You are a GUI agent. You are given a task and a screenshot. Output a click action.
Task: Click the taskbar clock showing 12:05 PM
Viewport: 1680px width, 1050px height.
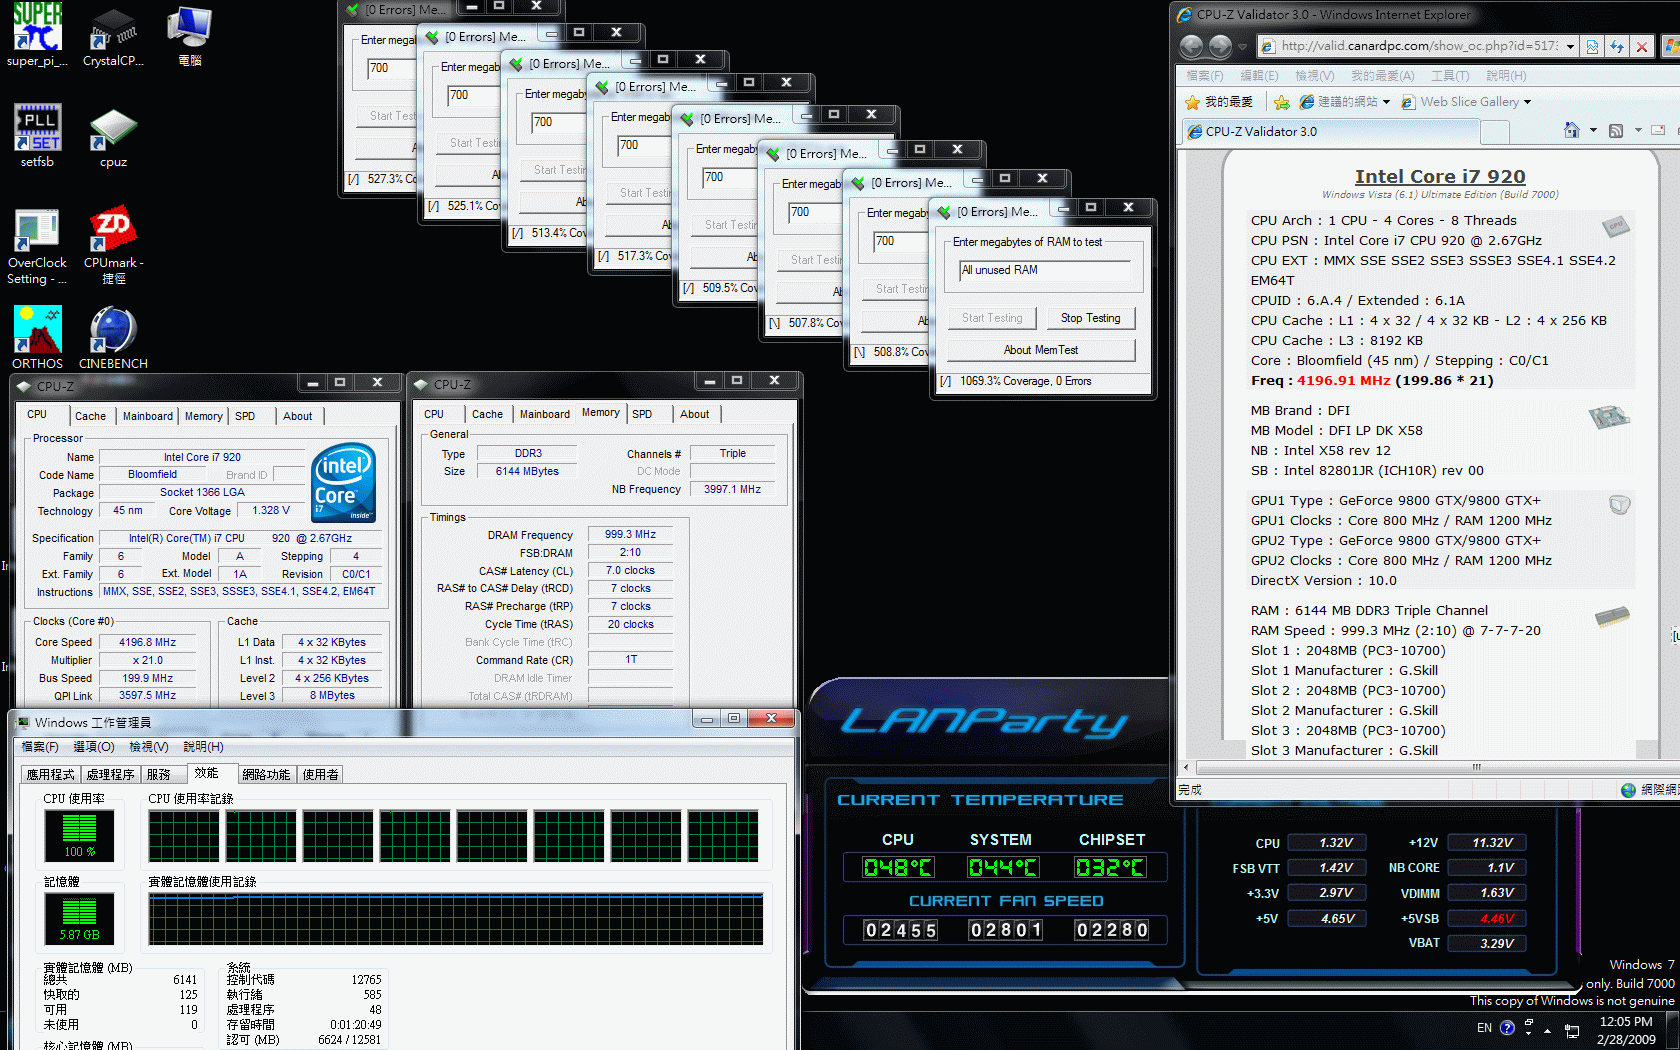click(1625, 1030)
